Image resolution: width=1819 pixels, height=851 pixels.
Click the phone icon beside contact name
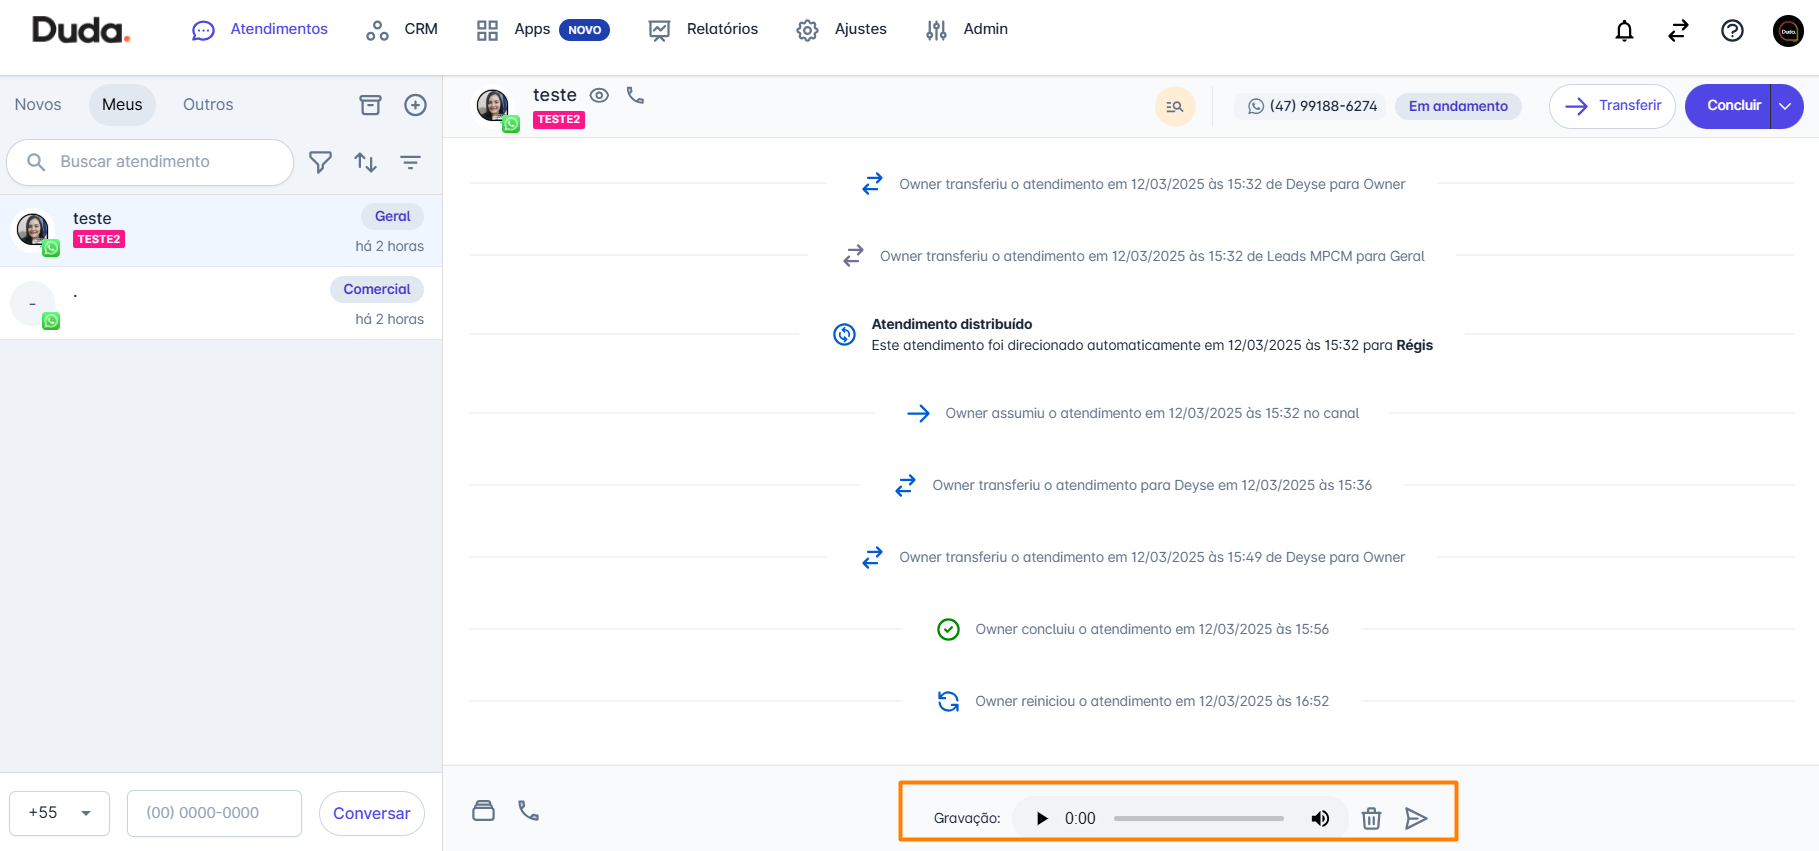[635, 95]
